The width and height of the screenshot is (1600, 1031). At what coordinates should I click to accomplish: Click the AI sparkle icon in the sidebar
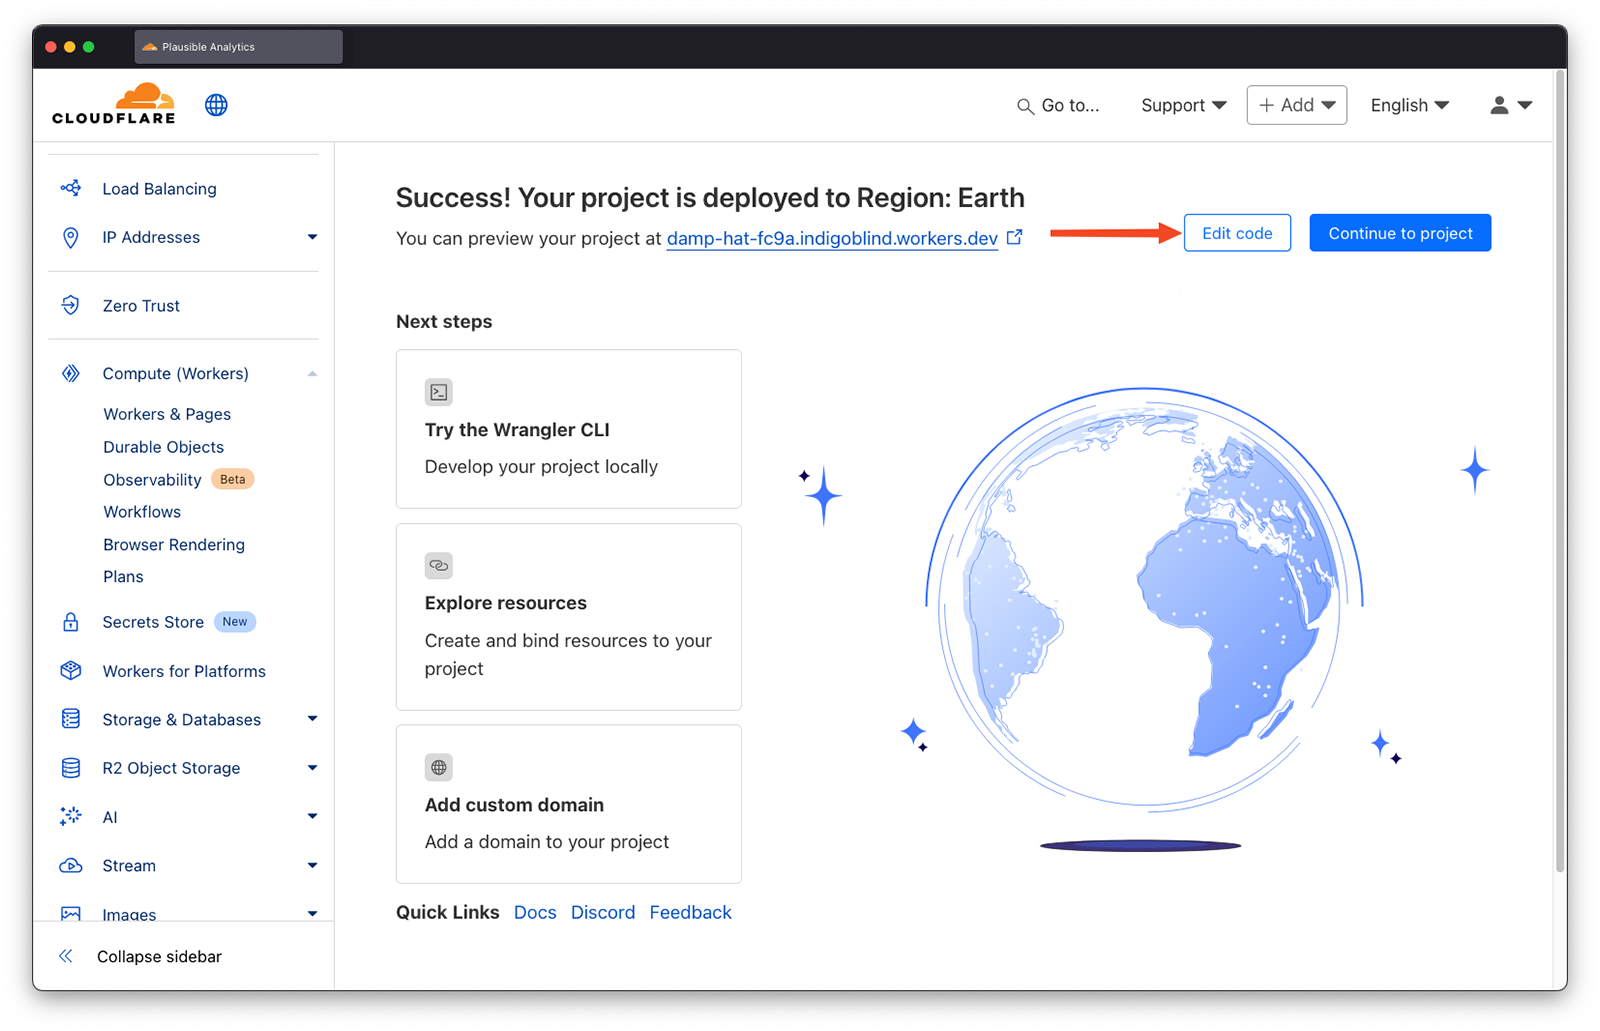[x=70, y=816]
